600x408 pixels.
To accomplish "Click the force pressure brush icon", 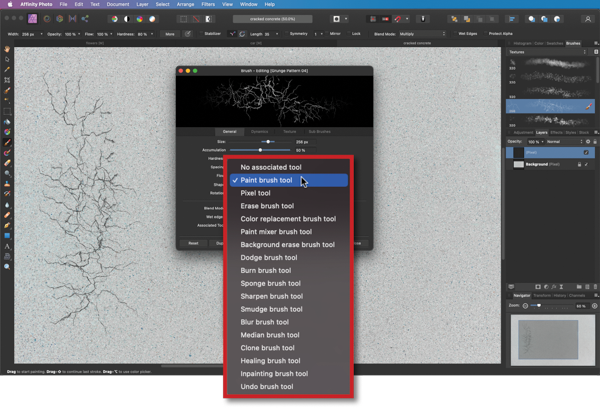I will click(188, 34).
